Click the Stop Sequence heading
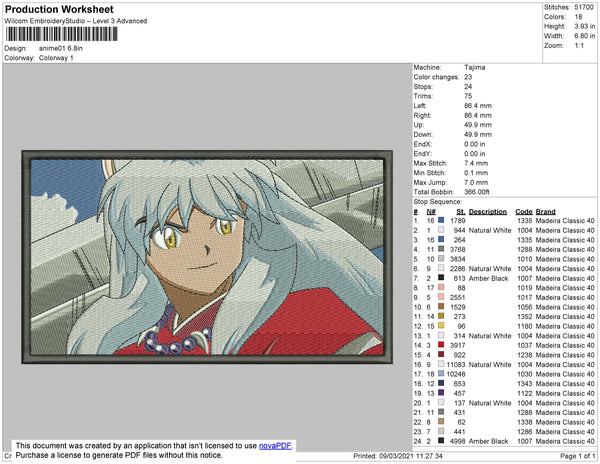The height and width of the screenshot is (464, 600). point(437,202)
